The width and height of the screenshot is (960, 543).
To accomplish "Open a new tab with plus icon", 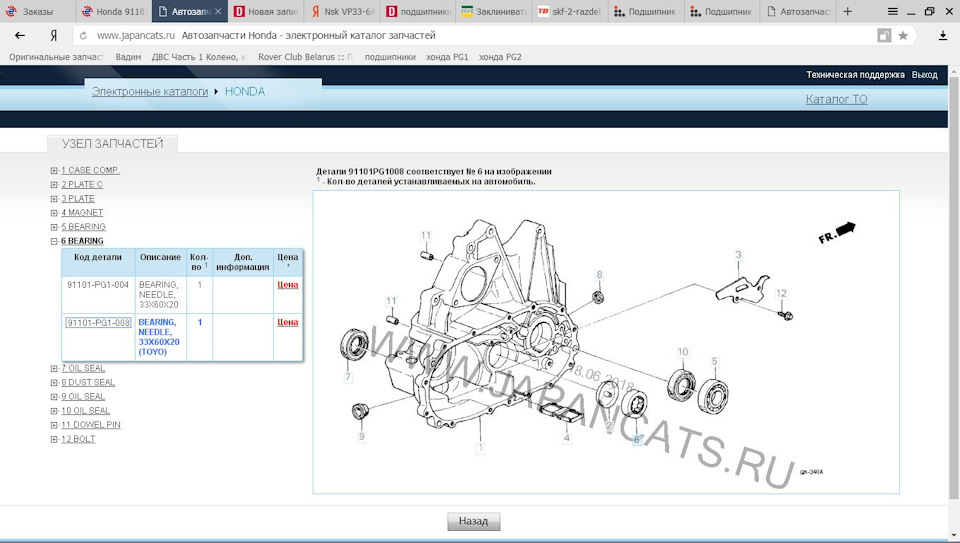I will tap(847, 11).
